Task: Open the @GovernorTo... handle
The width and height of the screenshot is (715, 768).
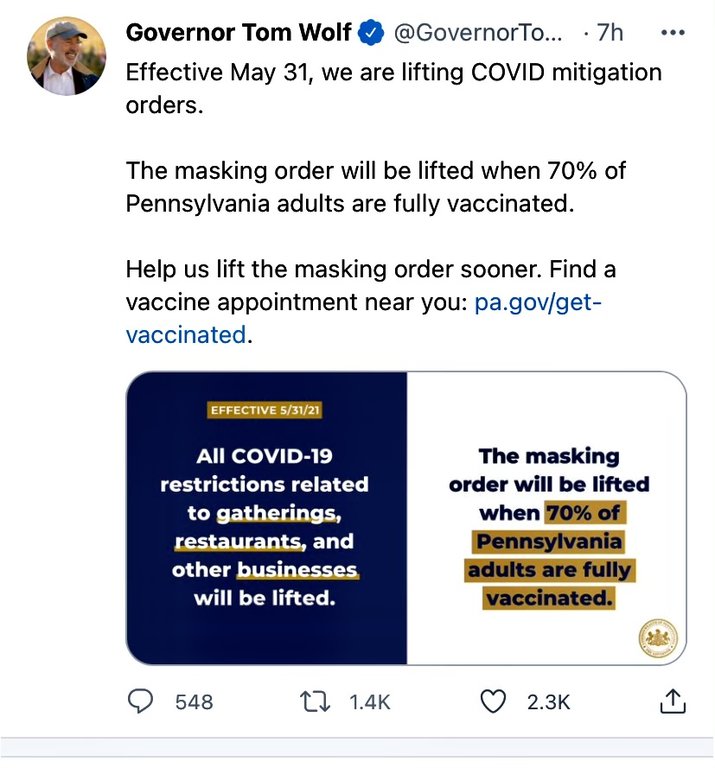Action: pyautogui.click(x=479, y=33)
